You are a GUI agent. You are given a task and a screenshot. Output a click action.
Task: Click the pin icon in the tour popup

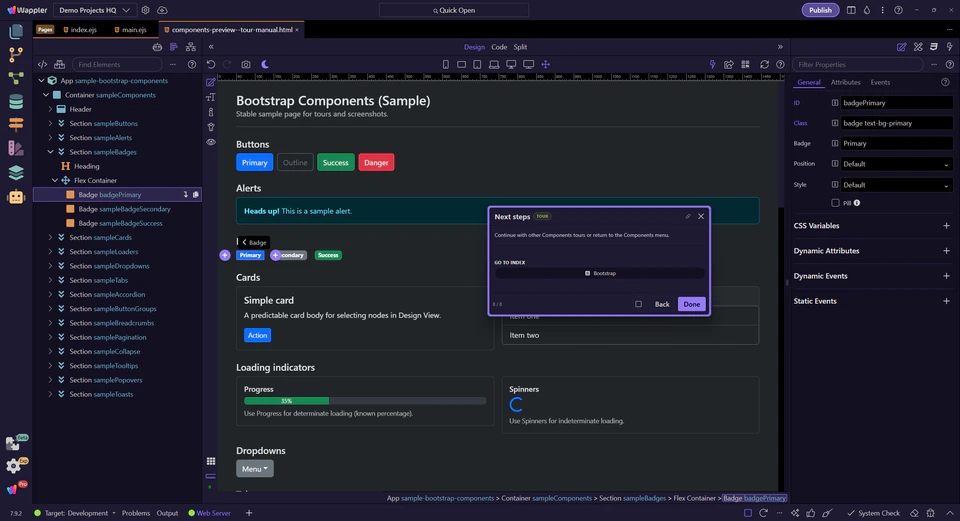[688, 216]
